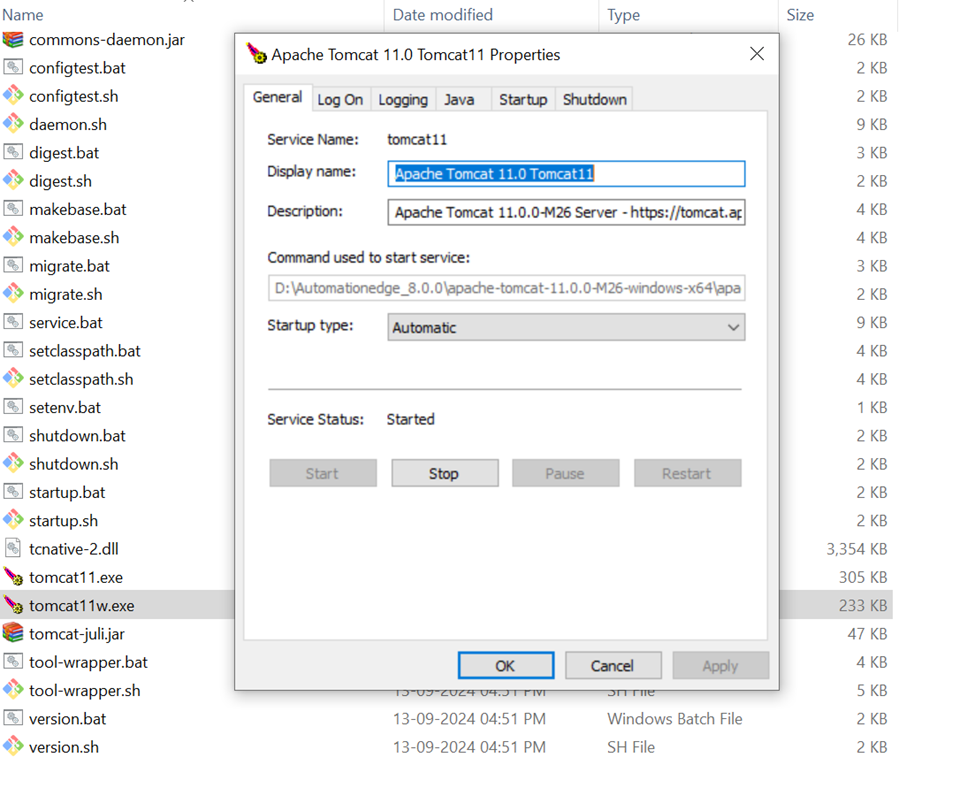Select the service.bat file icon
Image resolution: width=975 pixels, height=788 pixels.
point(15,322)
